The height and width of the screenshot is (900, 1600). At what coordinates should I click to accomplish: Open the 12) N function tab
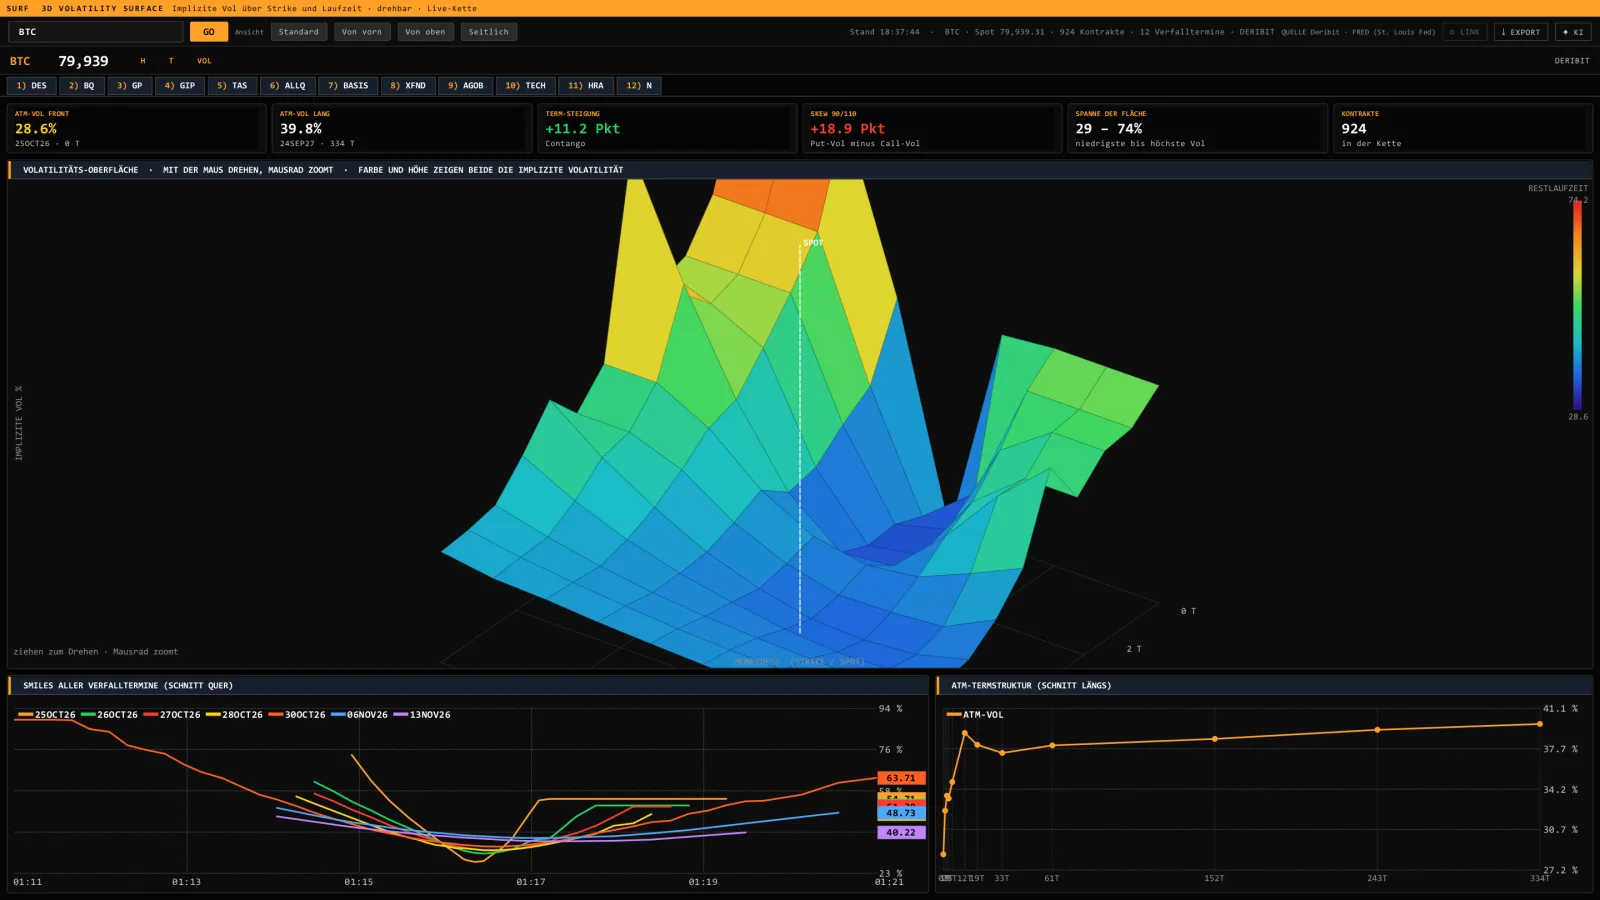coord(639,86)
